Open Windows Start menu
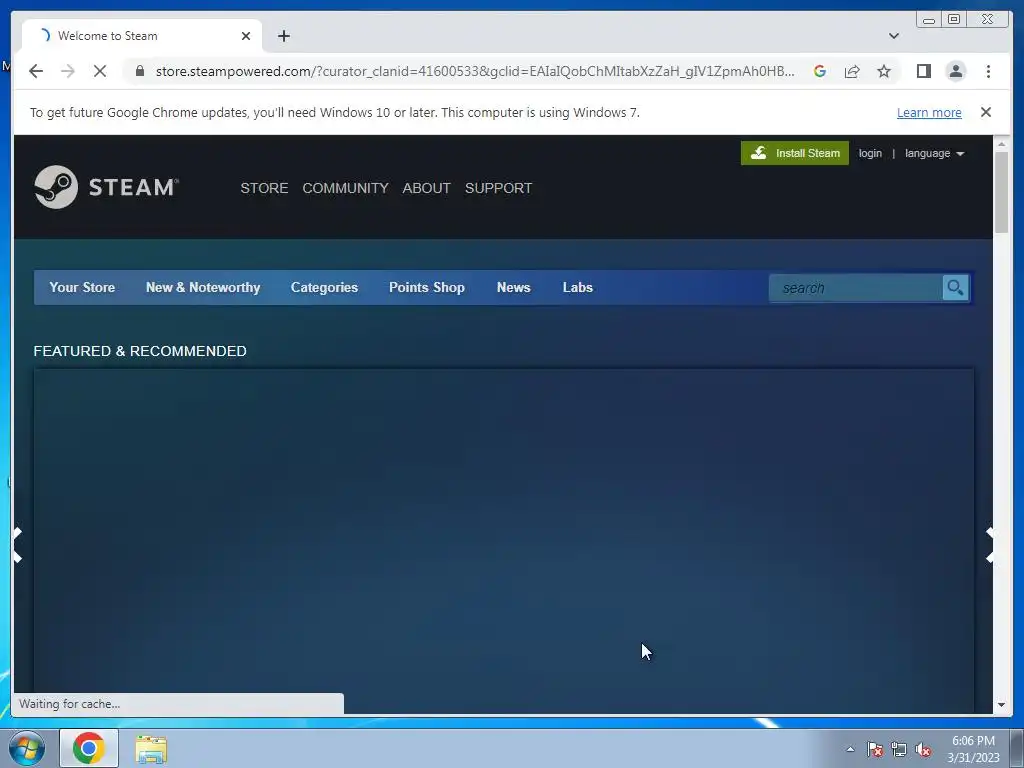This screenshot has width=1024, height=768. 27,748
